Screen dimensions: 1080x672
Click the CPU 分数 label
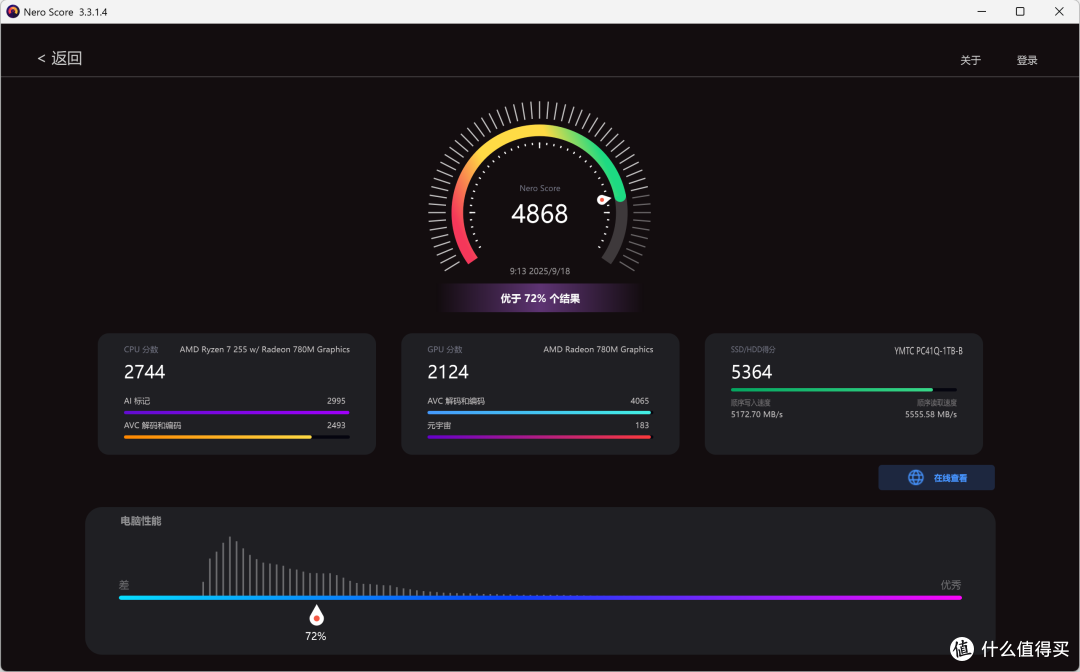(141, 350)
